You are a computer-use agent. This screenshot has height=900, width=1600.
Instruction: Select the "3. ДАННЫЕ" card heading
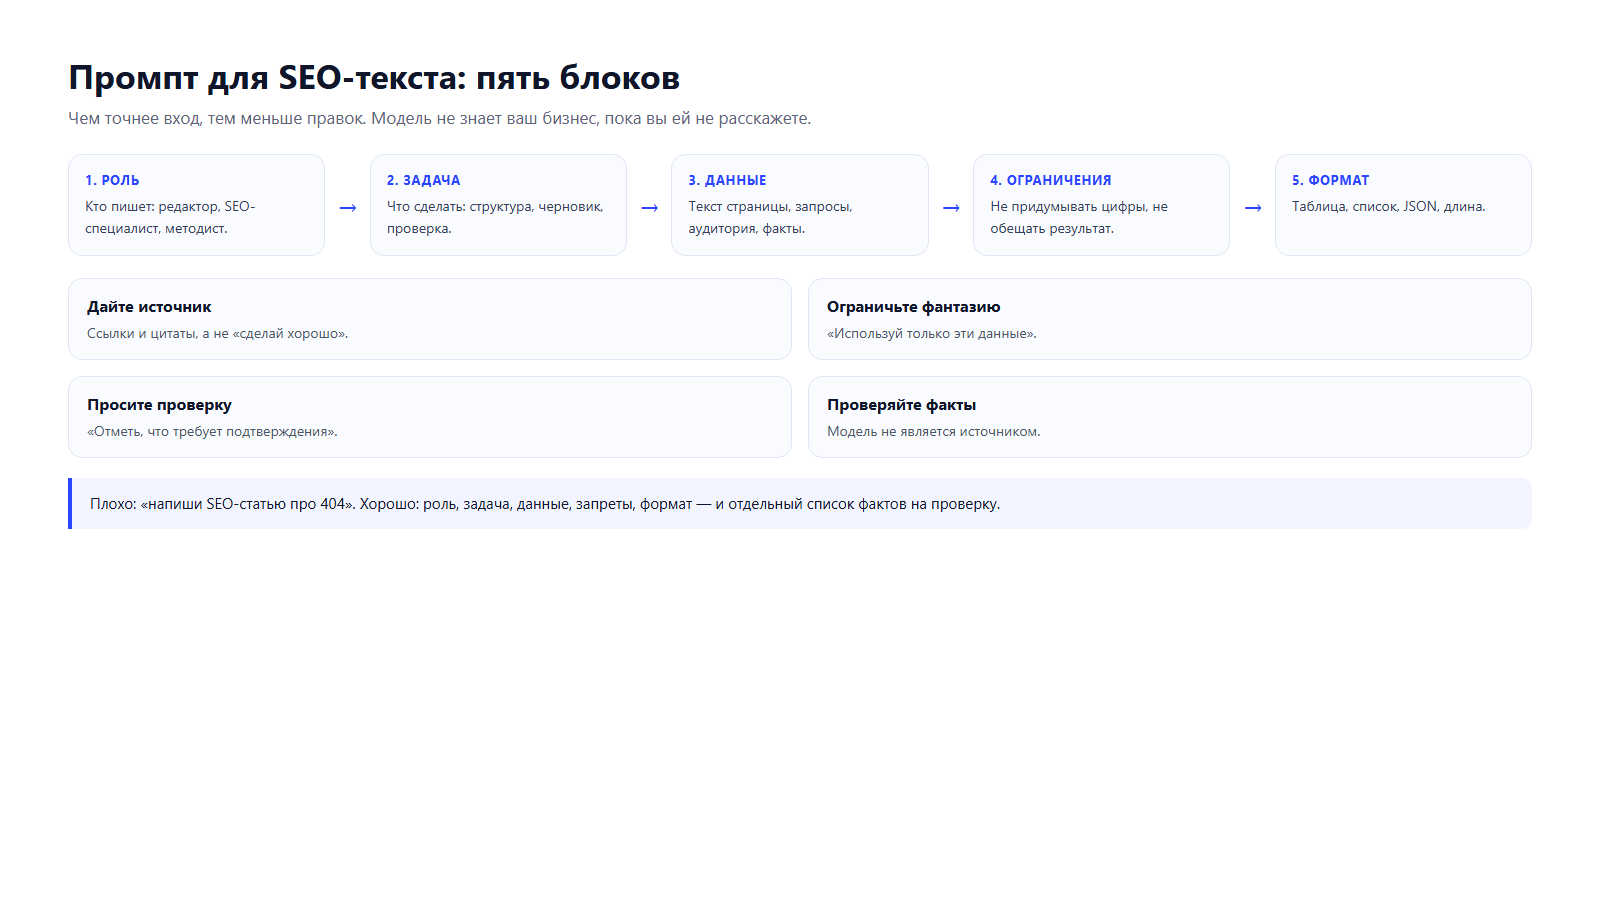click(x=727, y=180)
